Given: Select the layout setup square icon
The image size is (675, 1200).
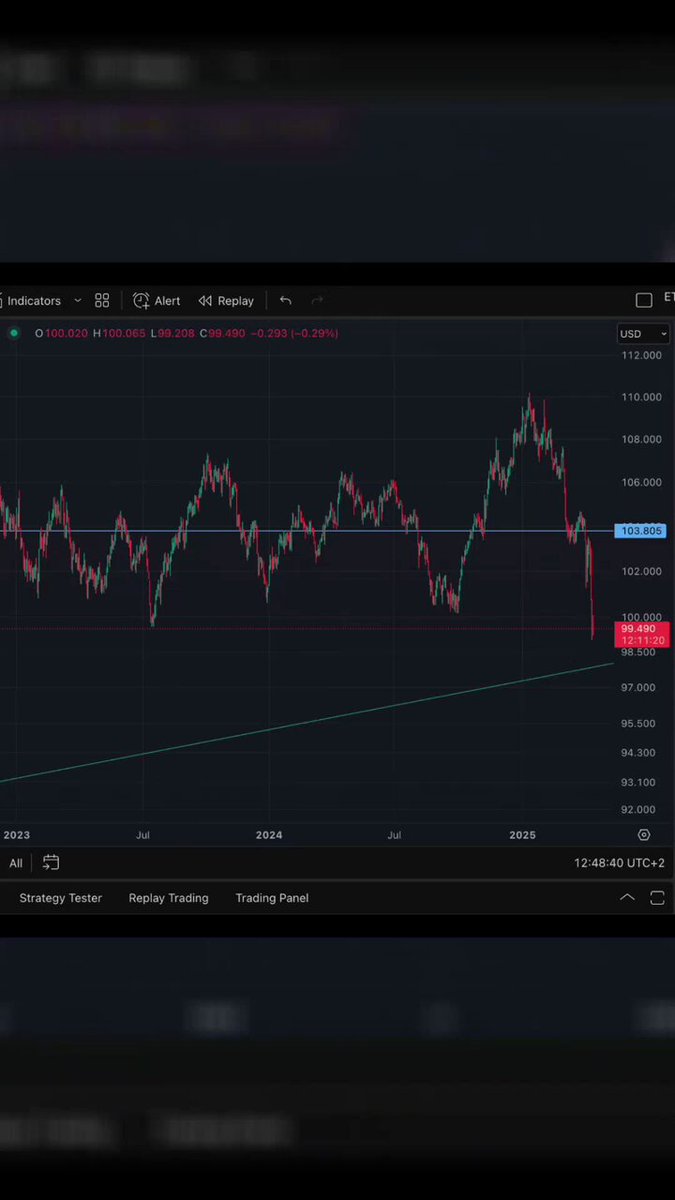Looking at the screenshot, I should (x=644, y=301).
